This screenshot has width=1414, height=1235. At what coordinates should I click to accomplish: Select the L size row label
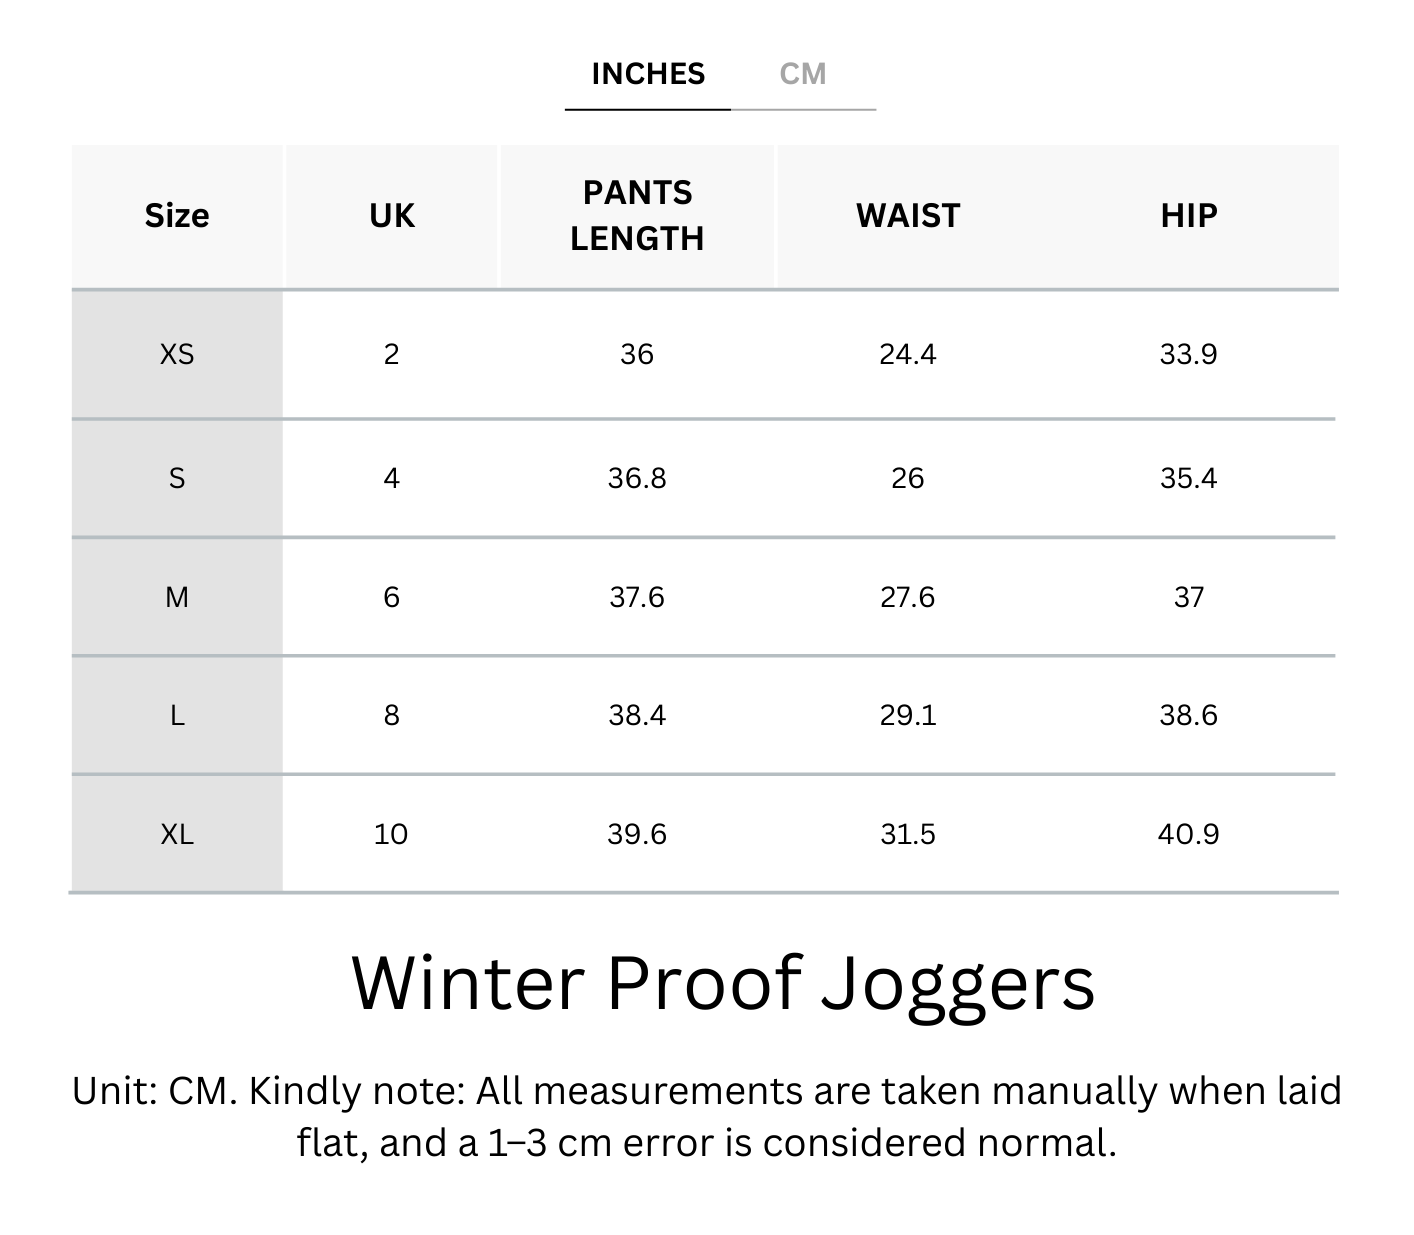tap(177, 715)
